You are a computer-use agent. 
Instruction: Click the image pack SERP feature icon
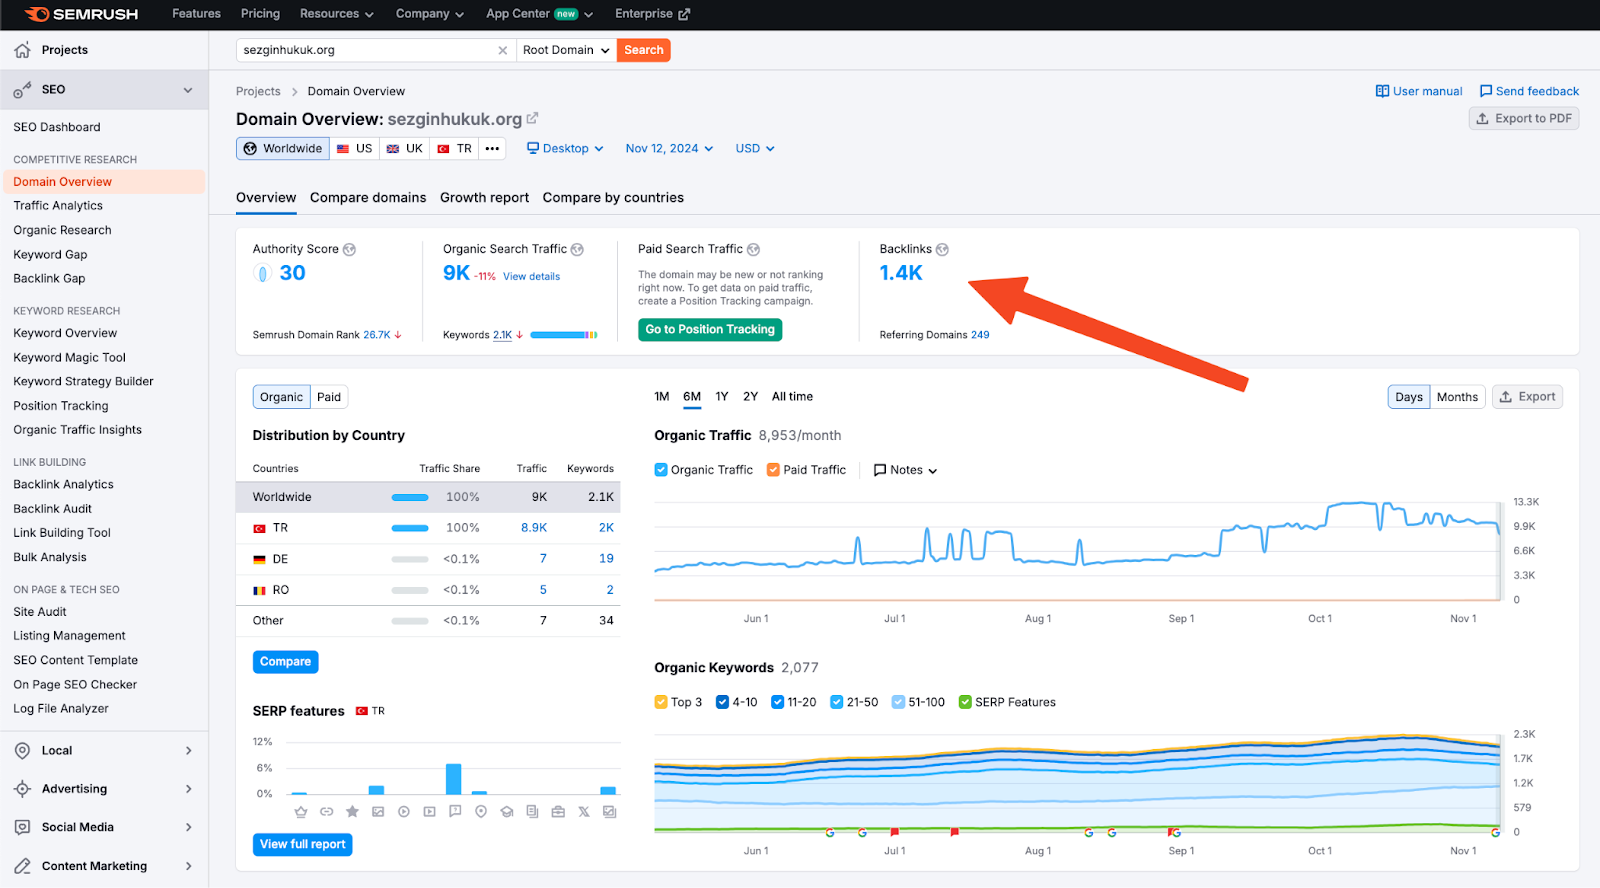(378, 812)
